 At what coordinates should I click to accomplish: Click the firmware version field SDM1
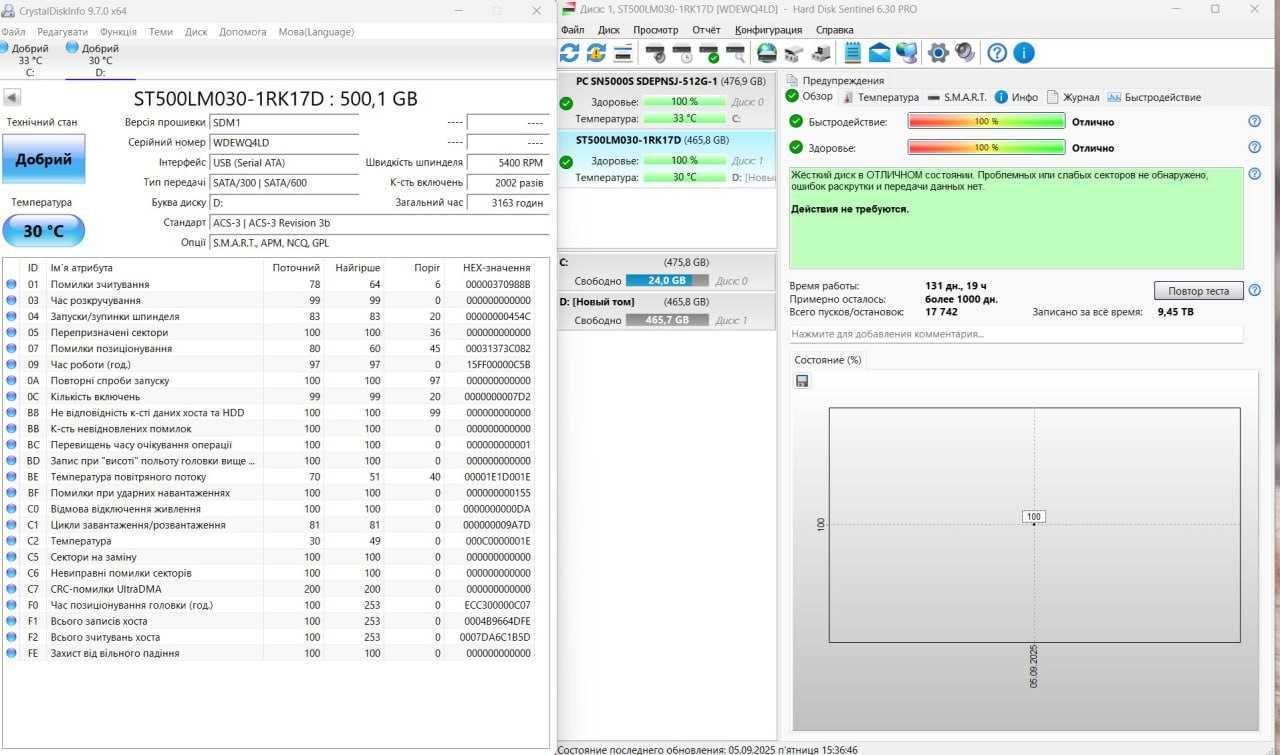[284, 122]
